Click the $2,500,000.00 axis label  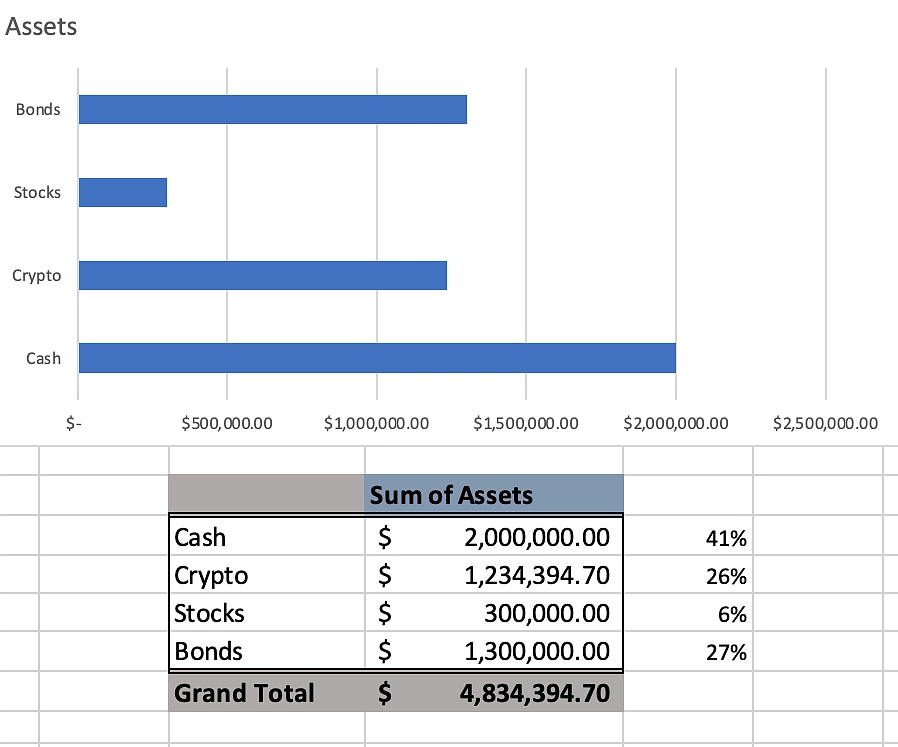(x=824, y=423)
